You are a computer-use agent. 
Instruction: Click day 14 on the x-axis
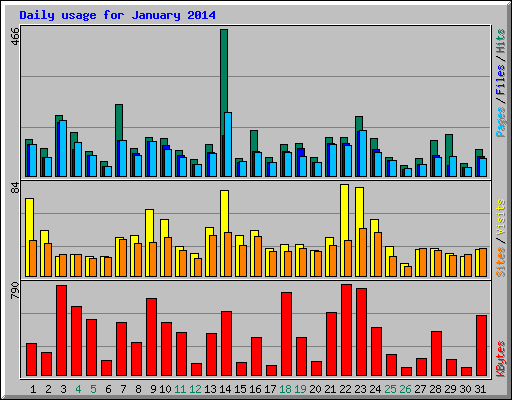pyautogui.click(x=225, y=389)
